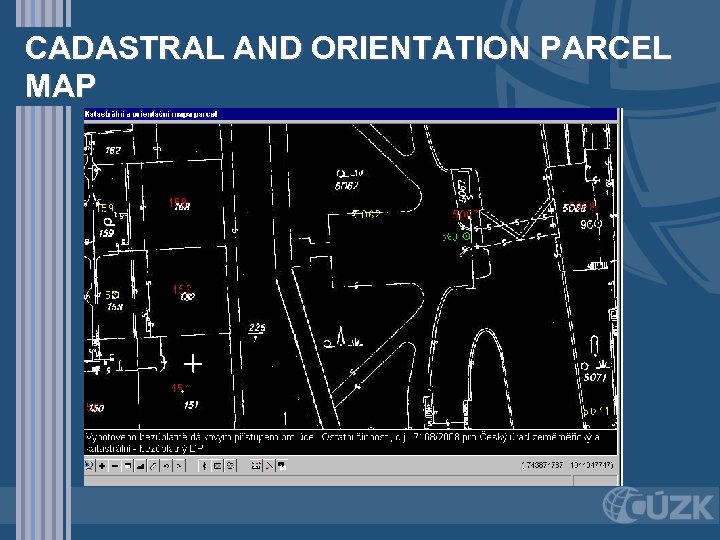Click parcel number 162 on the map
This screenshot has width=720, height=540.
click(113, 150)
